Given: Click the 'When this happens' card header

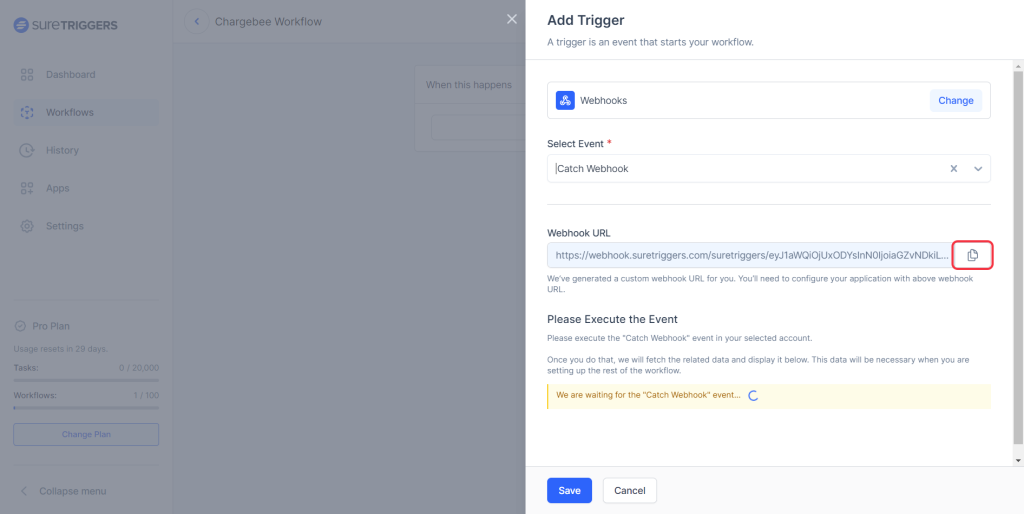Looking at the screenshot, I should (470, 84).
